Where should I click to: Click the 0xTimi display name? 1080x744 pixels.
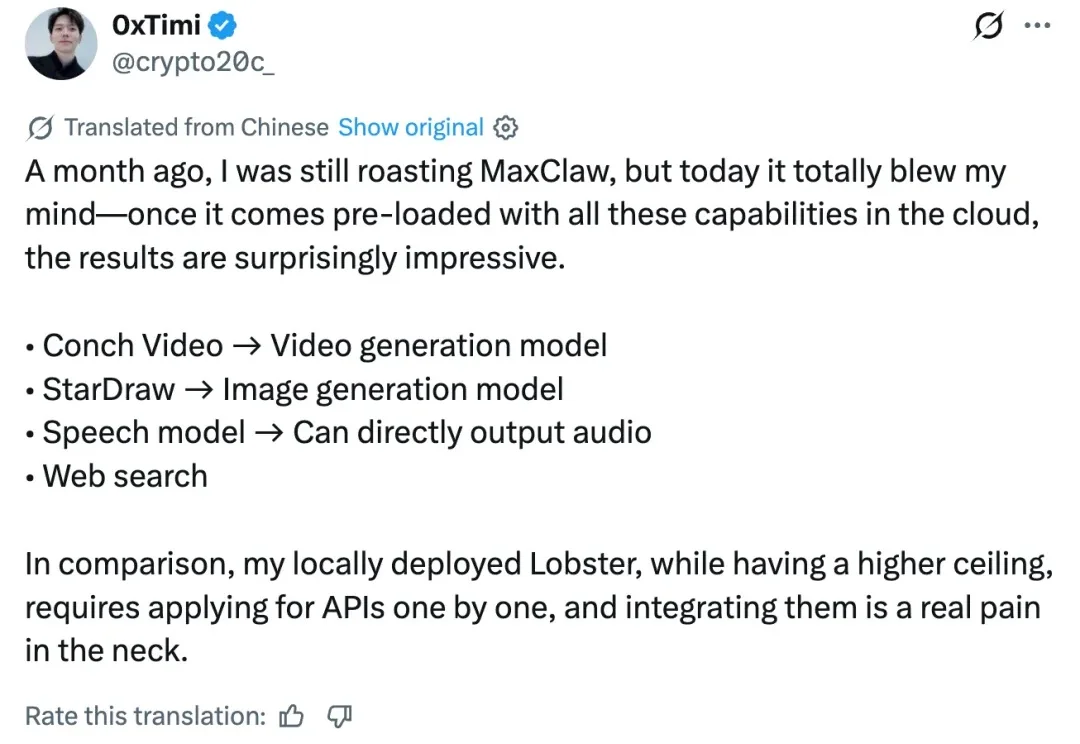[x=157, y=25]
